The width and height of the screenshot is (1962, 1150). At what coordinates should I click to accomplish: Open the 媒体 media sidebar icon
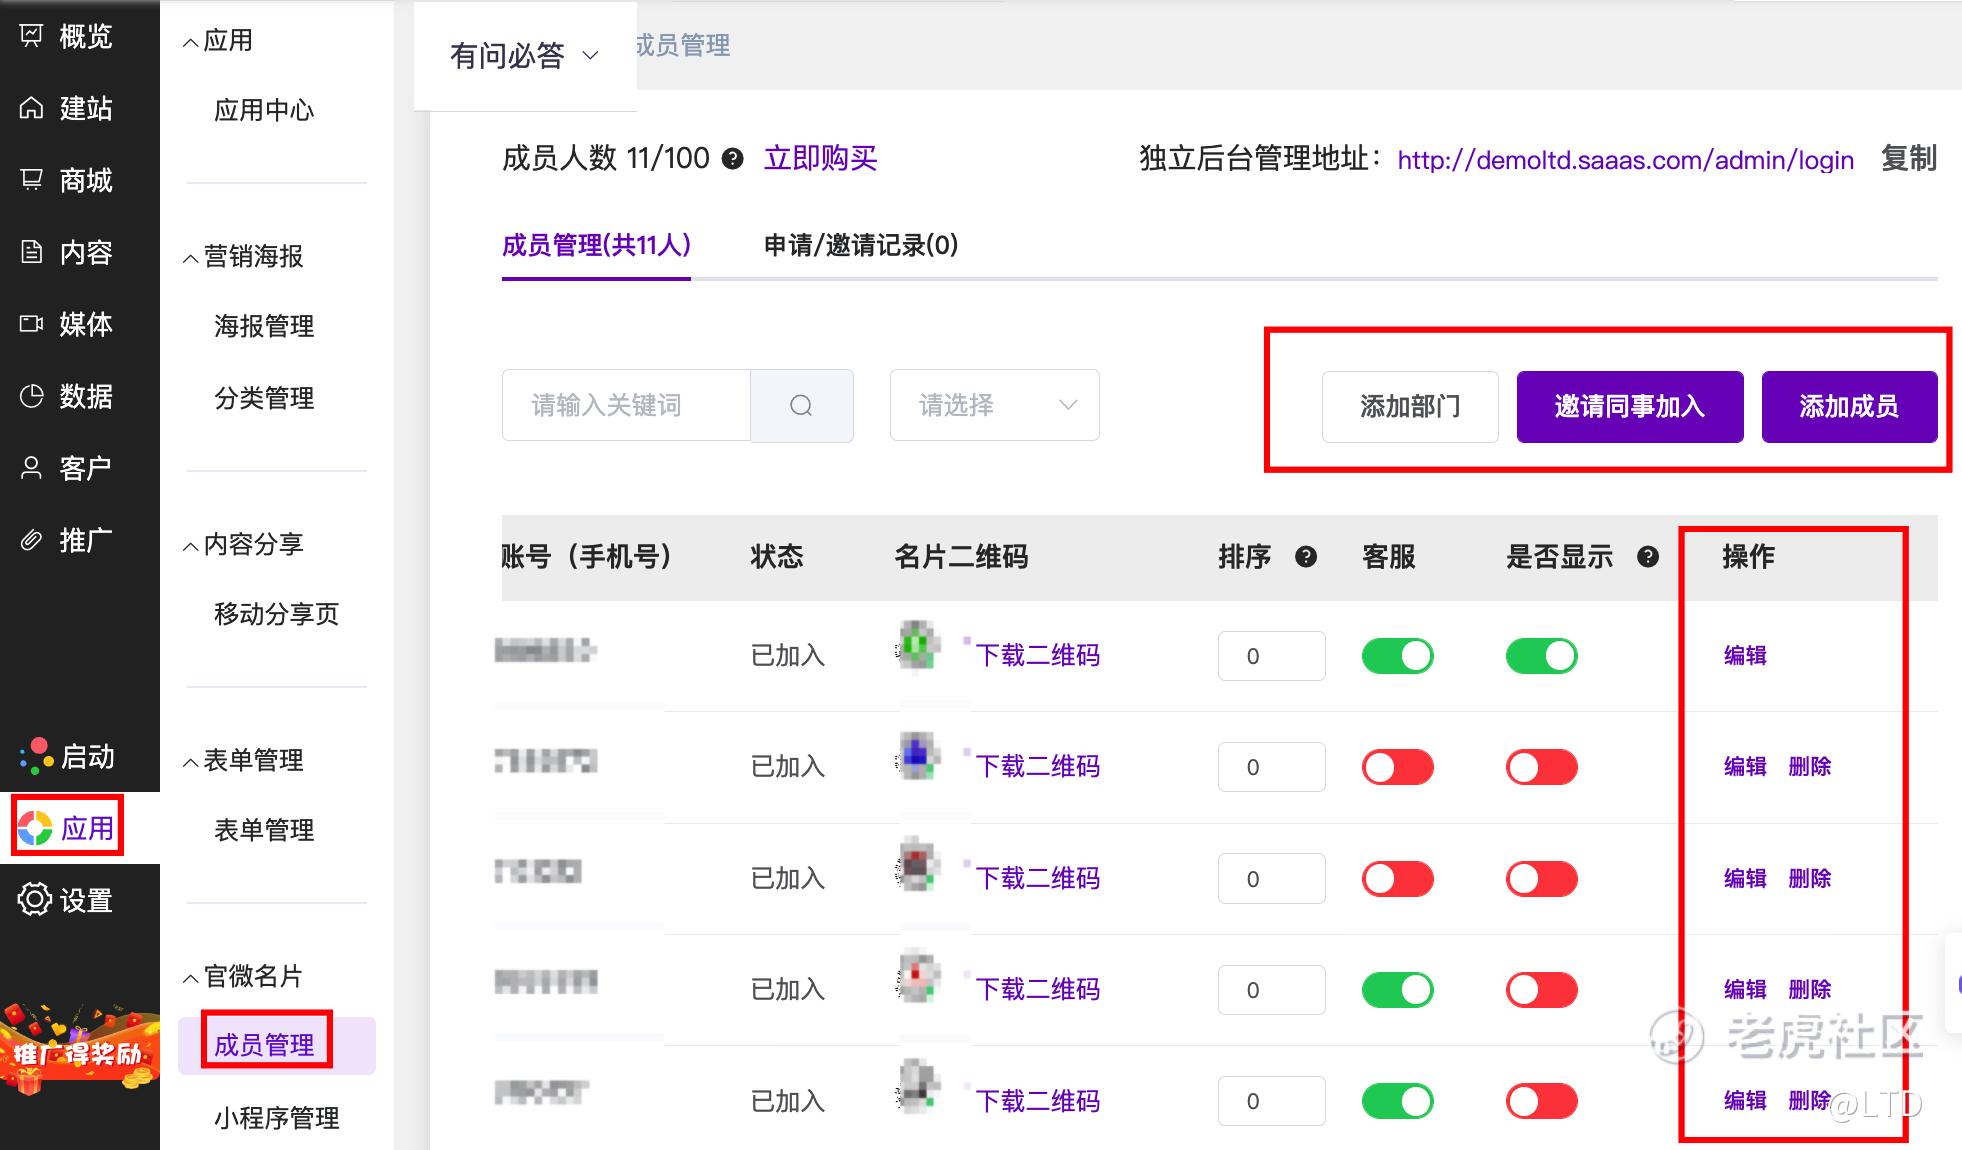(32, 324)
